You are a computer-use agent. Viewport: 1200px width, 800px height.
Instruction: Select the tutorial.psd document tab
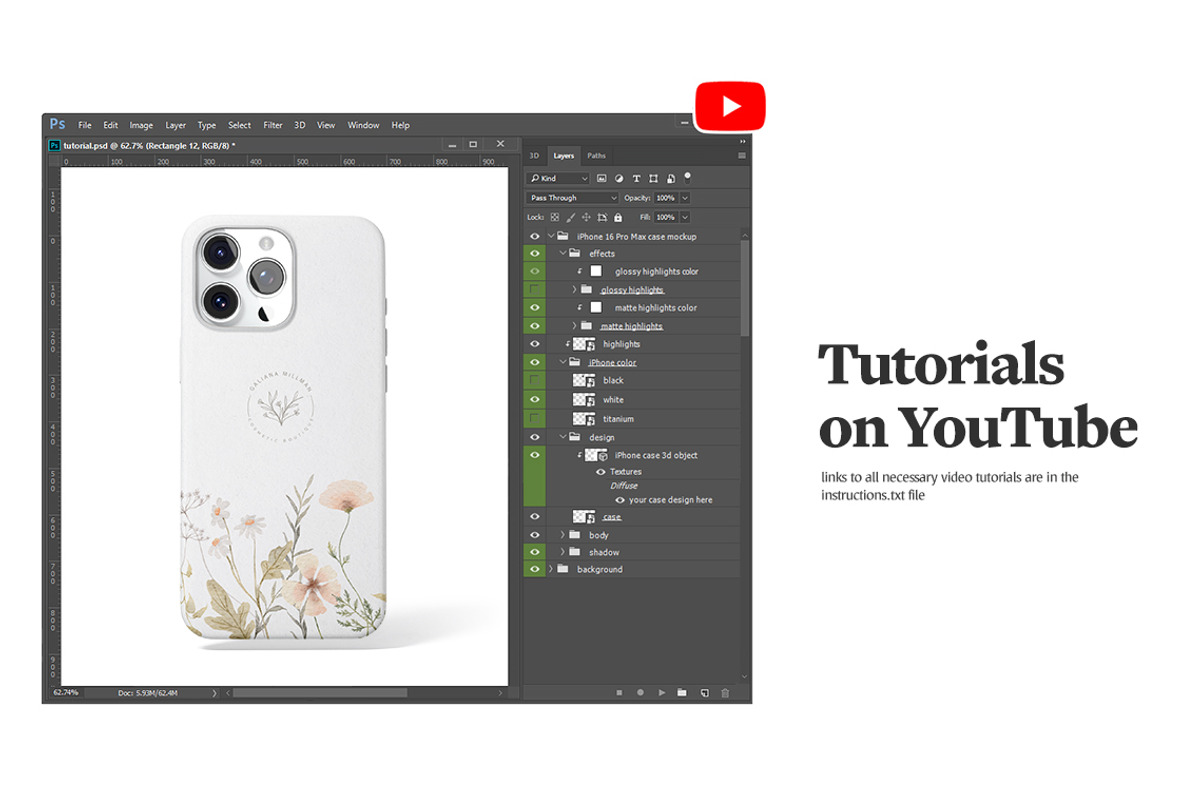[143, 145]
